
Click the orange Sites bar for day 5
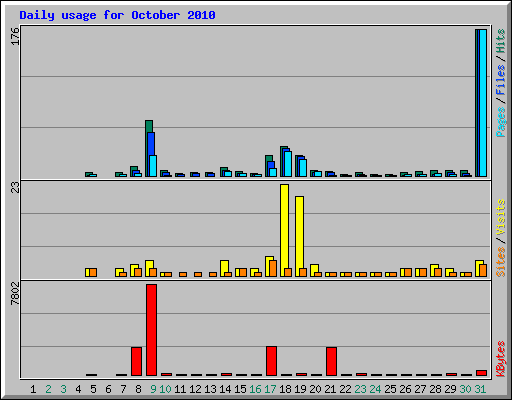click(x=93, y=272)
